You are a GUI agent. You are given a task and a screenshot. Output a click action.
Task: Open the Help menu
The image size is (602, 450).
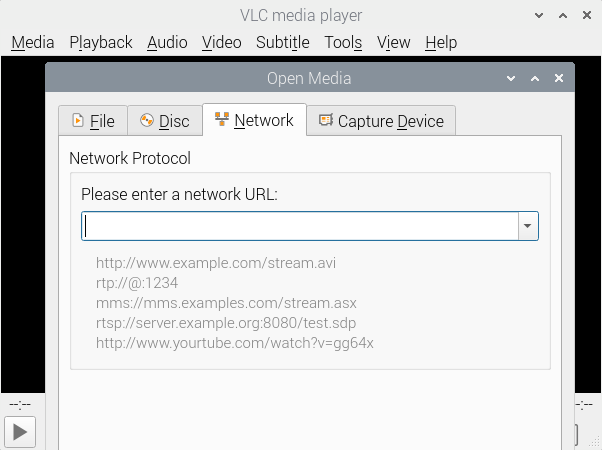[441, 42]
